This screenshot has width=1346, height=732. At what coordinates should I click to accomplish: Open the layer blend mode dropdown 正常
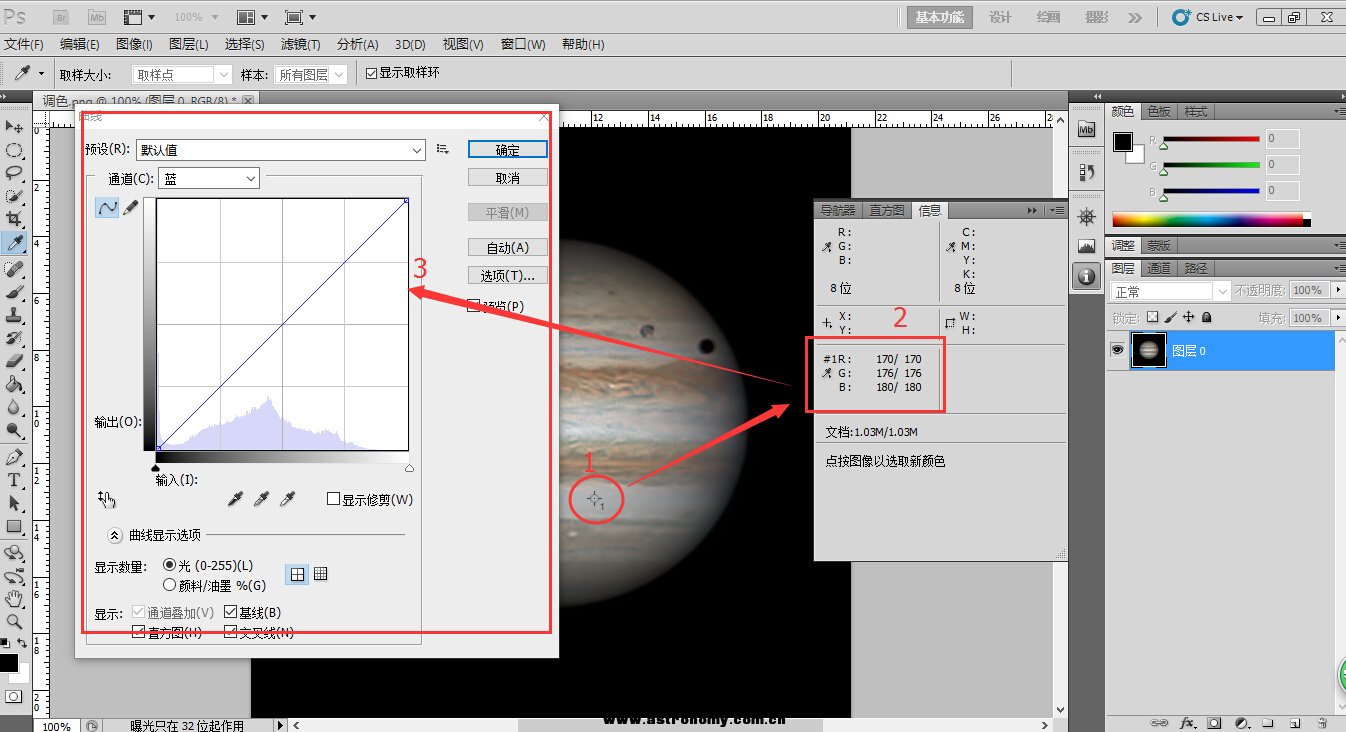pos(1170,291)
